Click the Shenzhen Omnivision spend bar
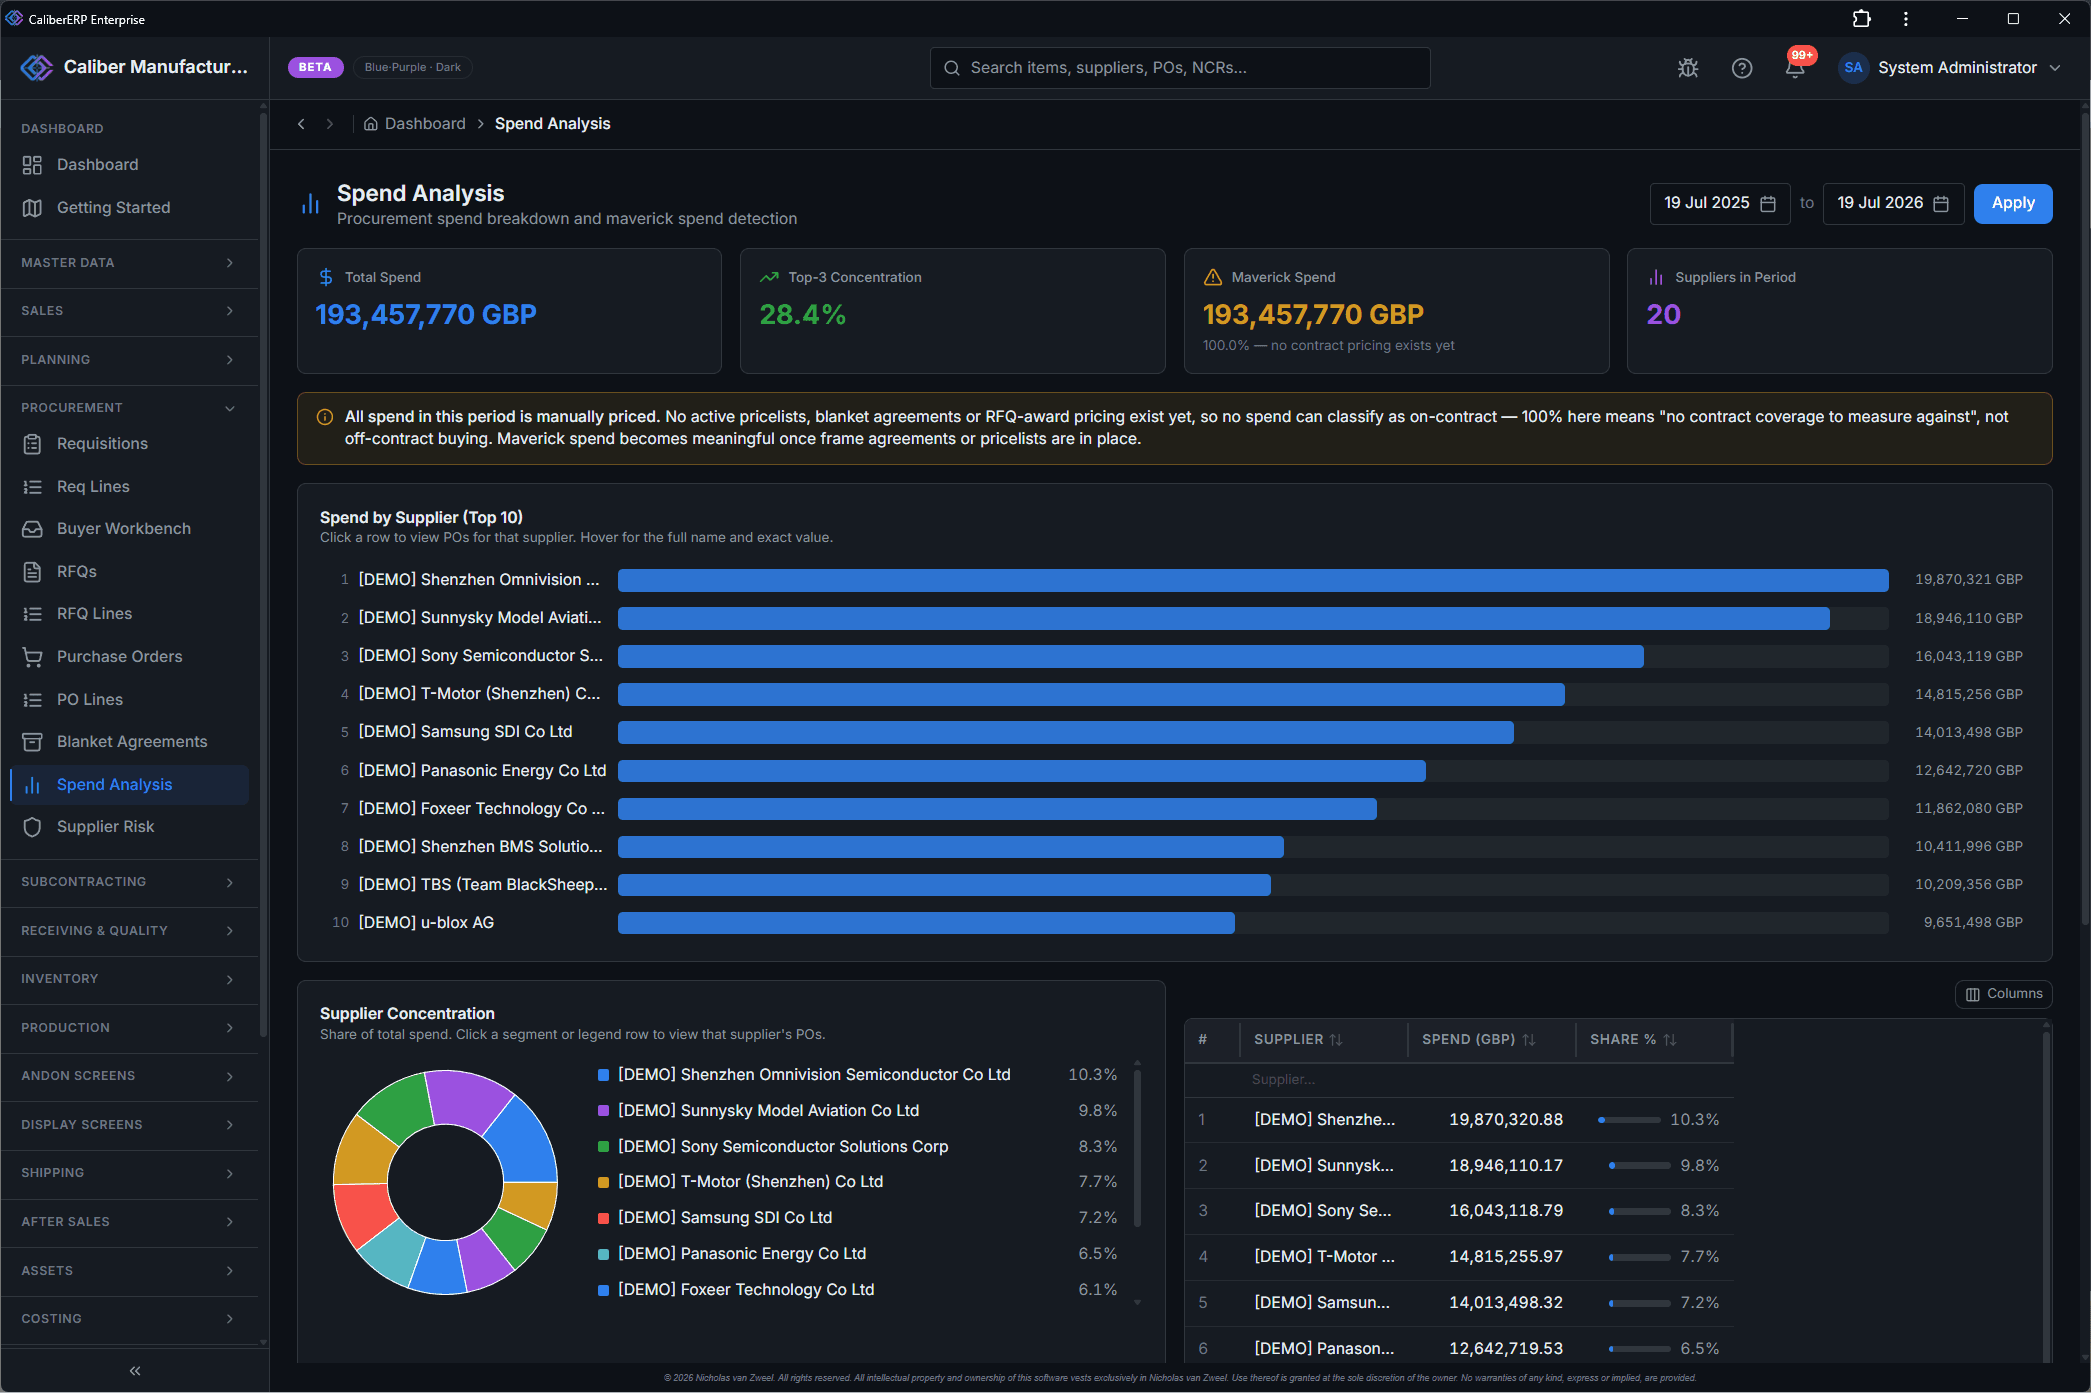The image size is (2091, 1393). (1253, 580)
